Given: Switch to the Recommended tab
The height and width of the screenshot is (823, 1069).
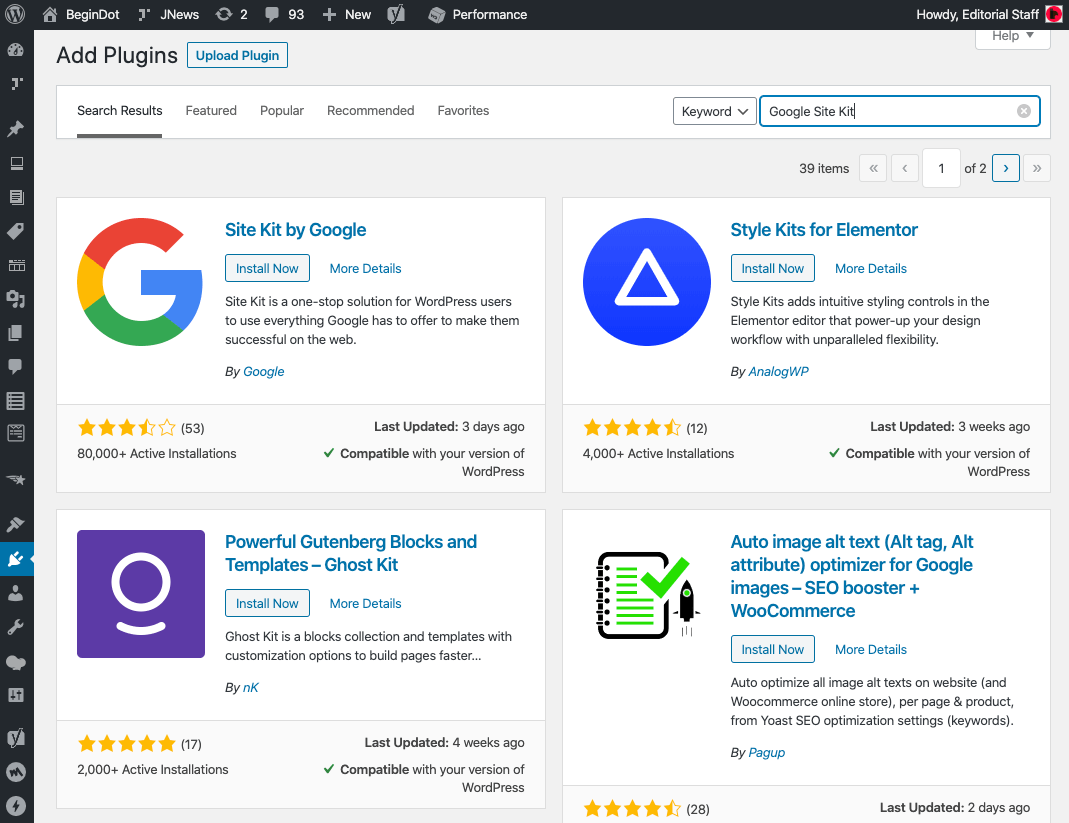Looking at the screenshot, I should (370, 110).
